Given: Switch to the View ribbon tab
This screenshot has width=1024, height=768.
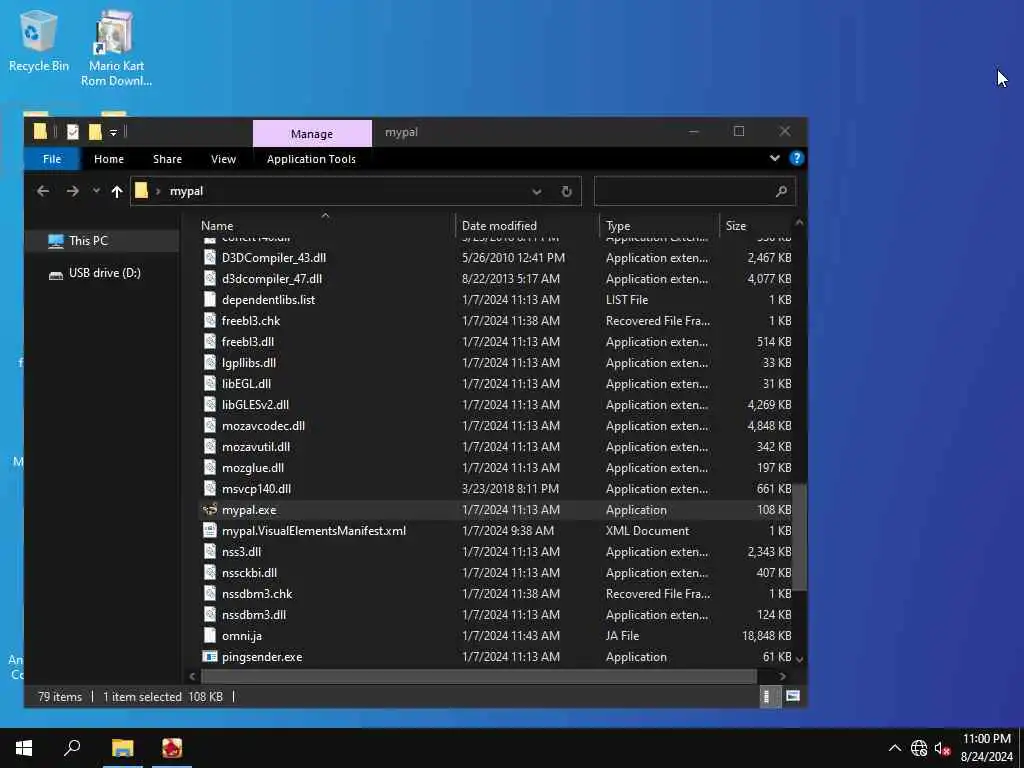Looking at the screenshot, I should click(x=223, y=159).
